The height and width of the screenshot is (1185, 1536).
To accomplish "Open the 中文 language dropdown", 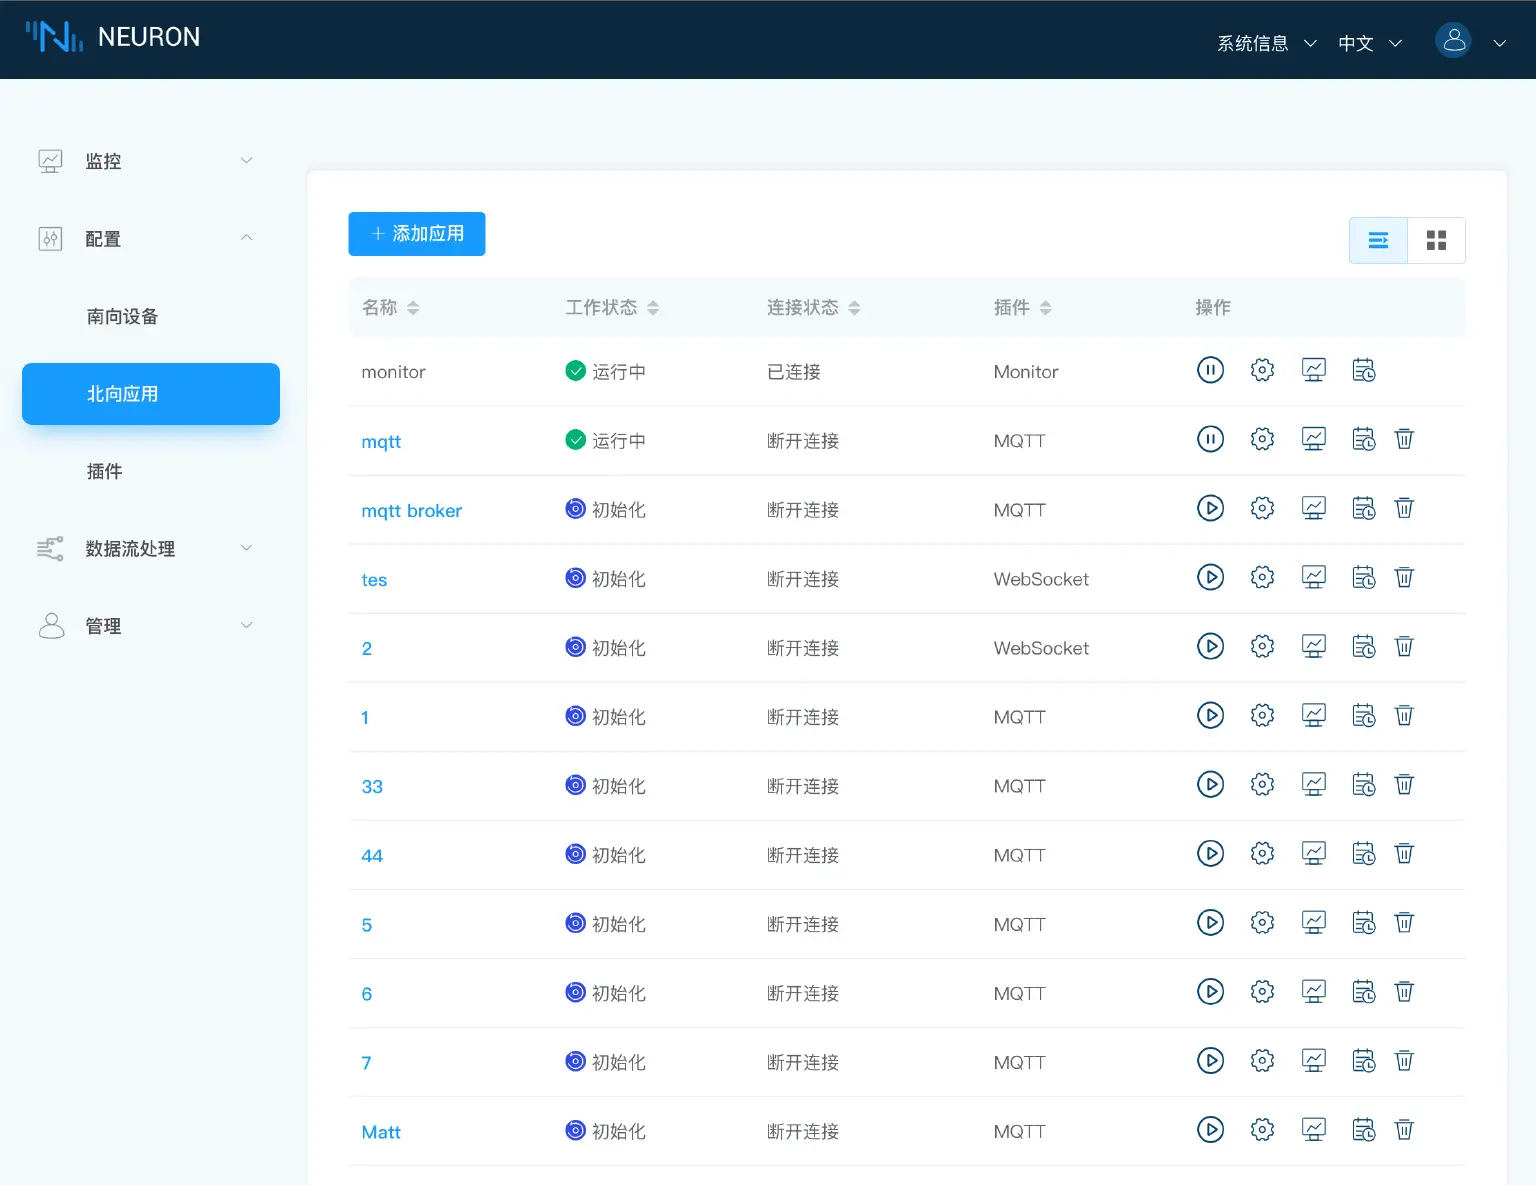I will (x=1369, y=43).
